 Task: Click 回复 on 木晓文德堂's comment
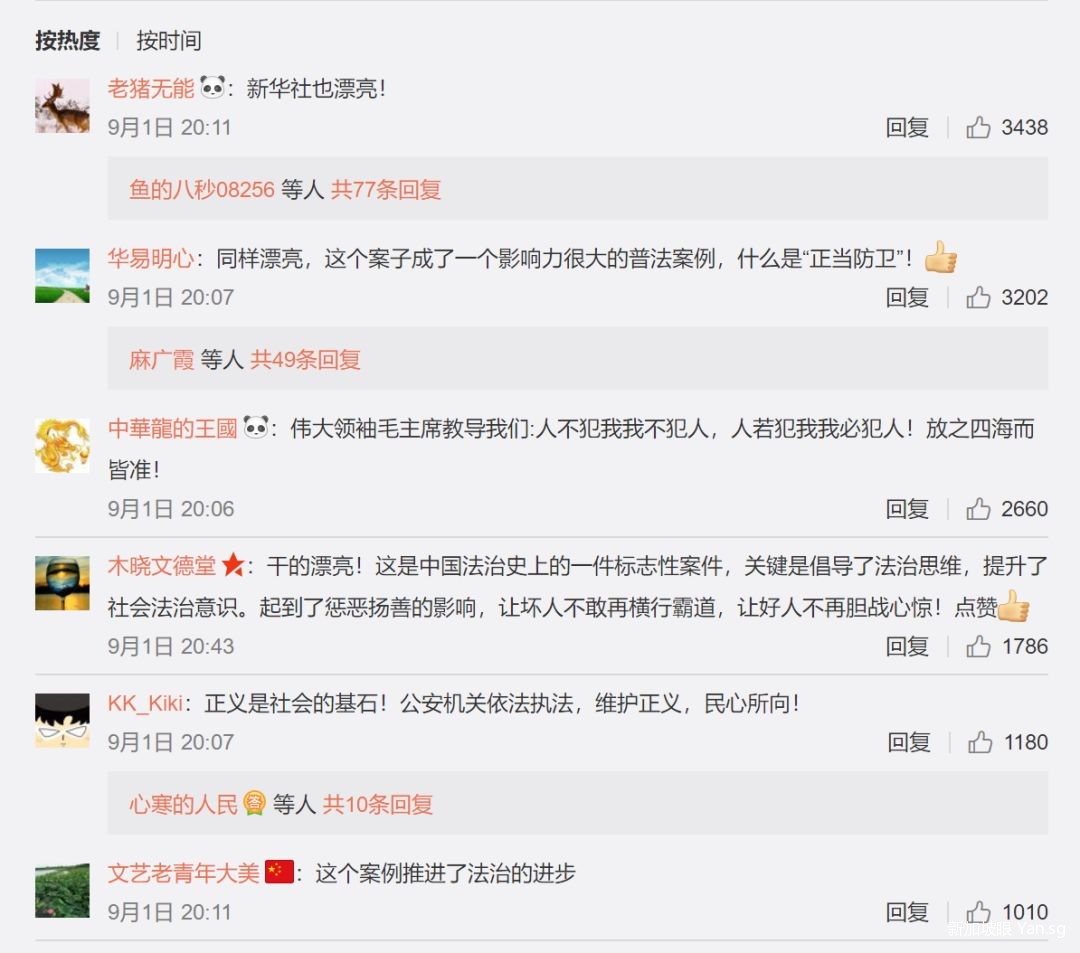coord(907,647)
